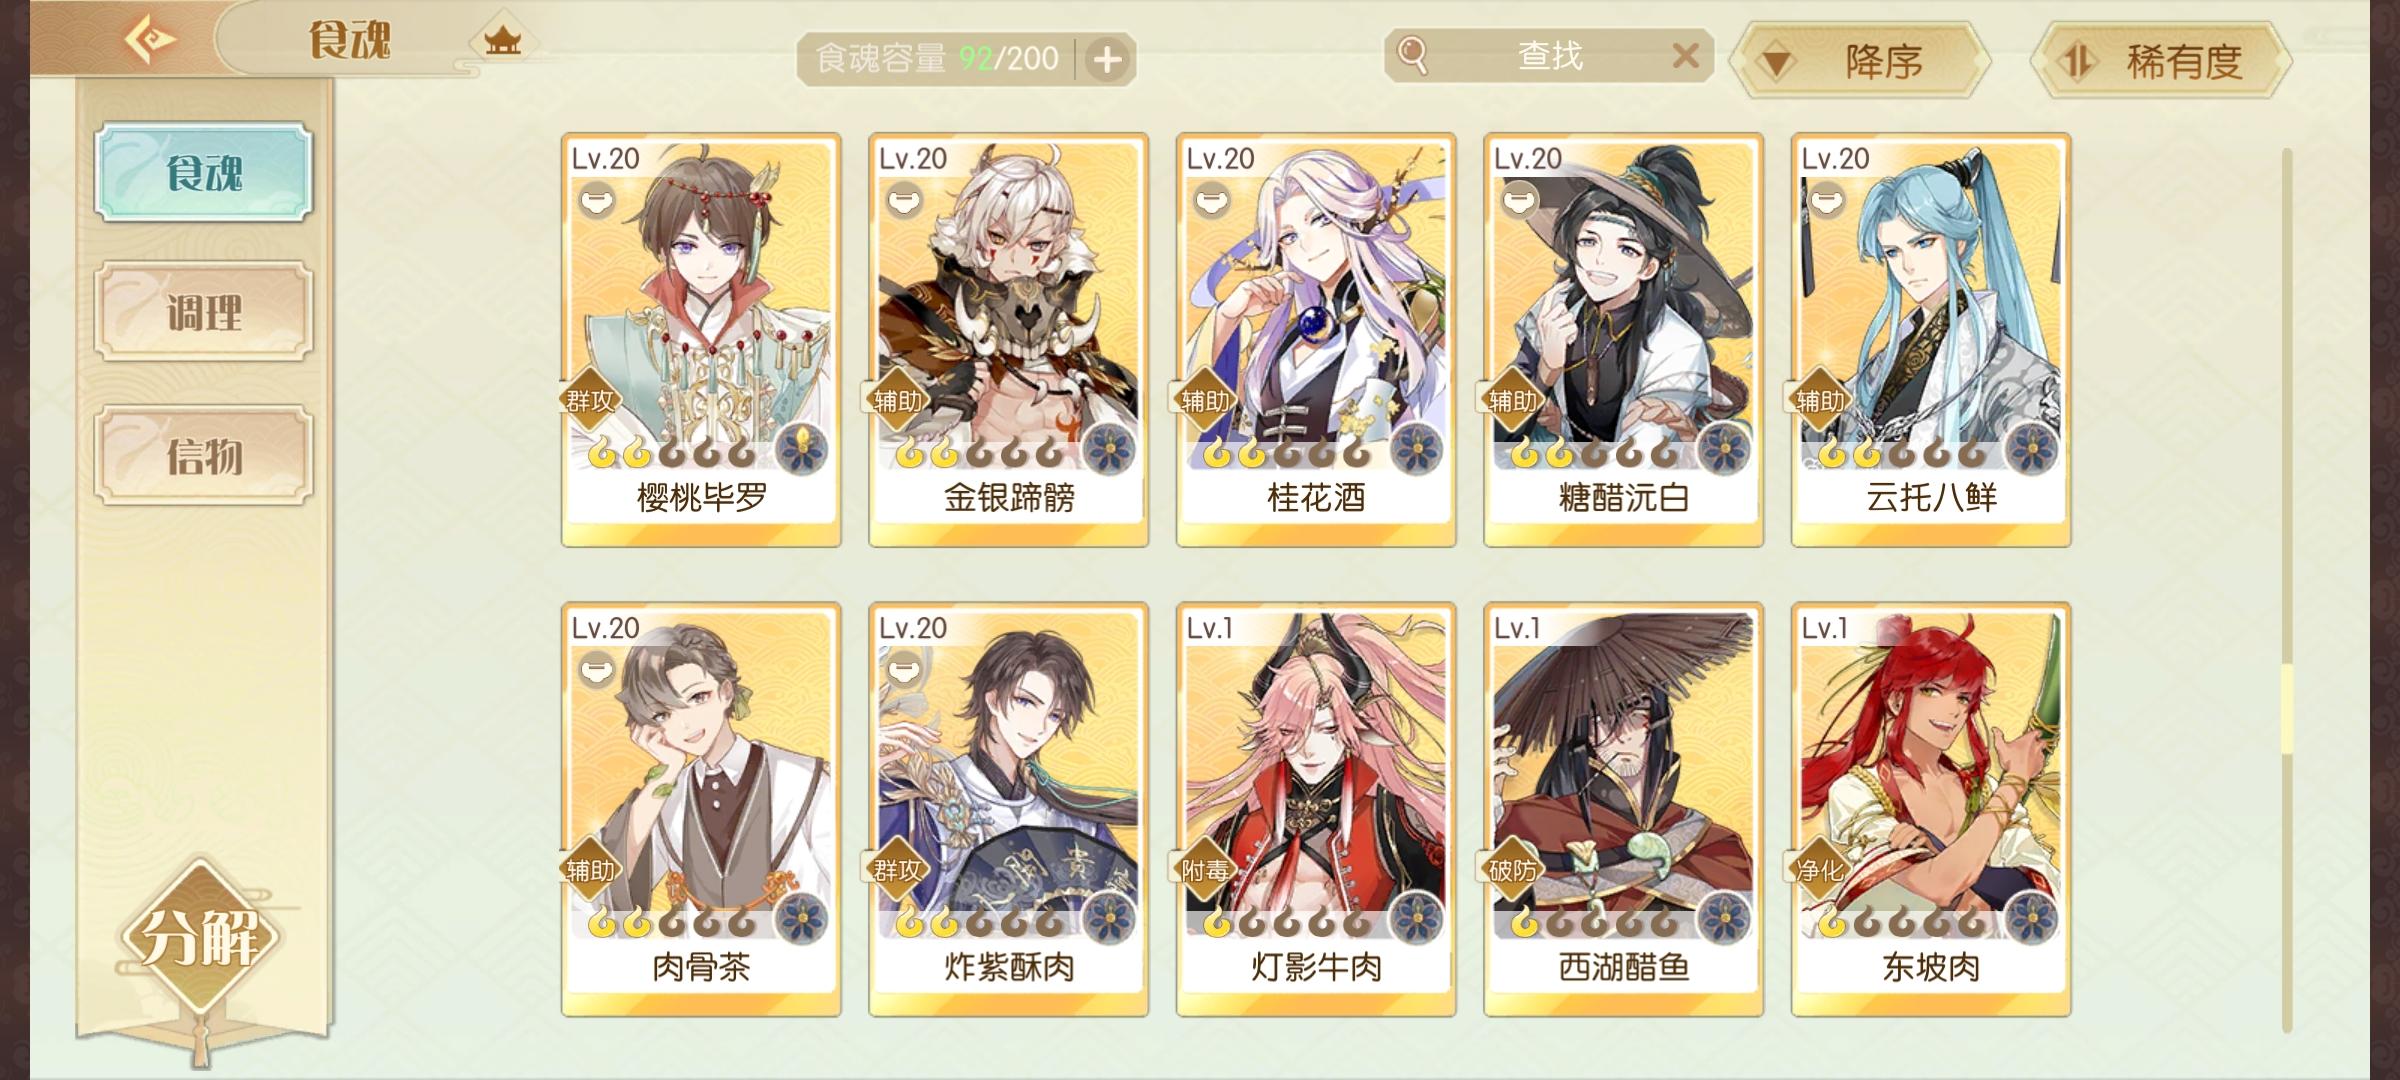Open the 稀有度 sort dropdown
2400x1080 pixels.
tap(2162, 61)
